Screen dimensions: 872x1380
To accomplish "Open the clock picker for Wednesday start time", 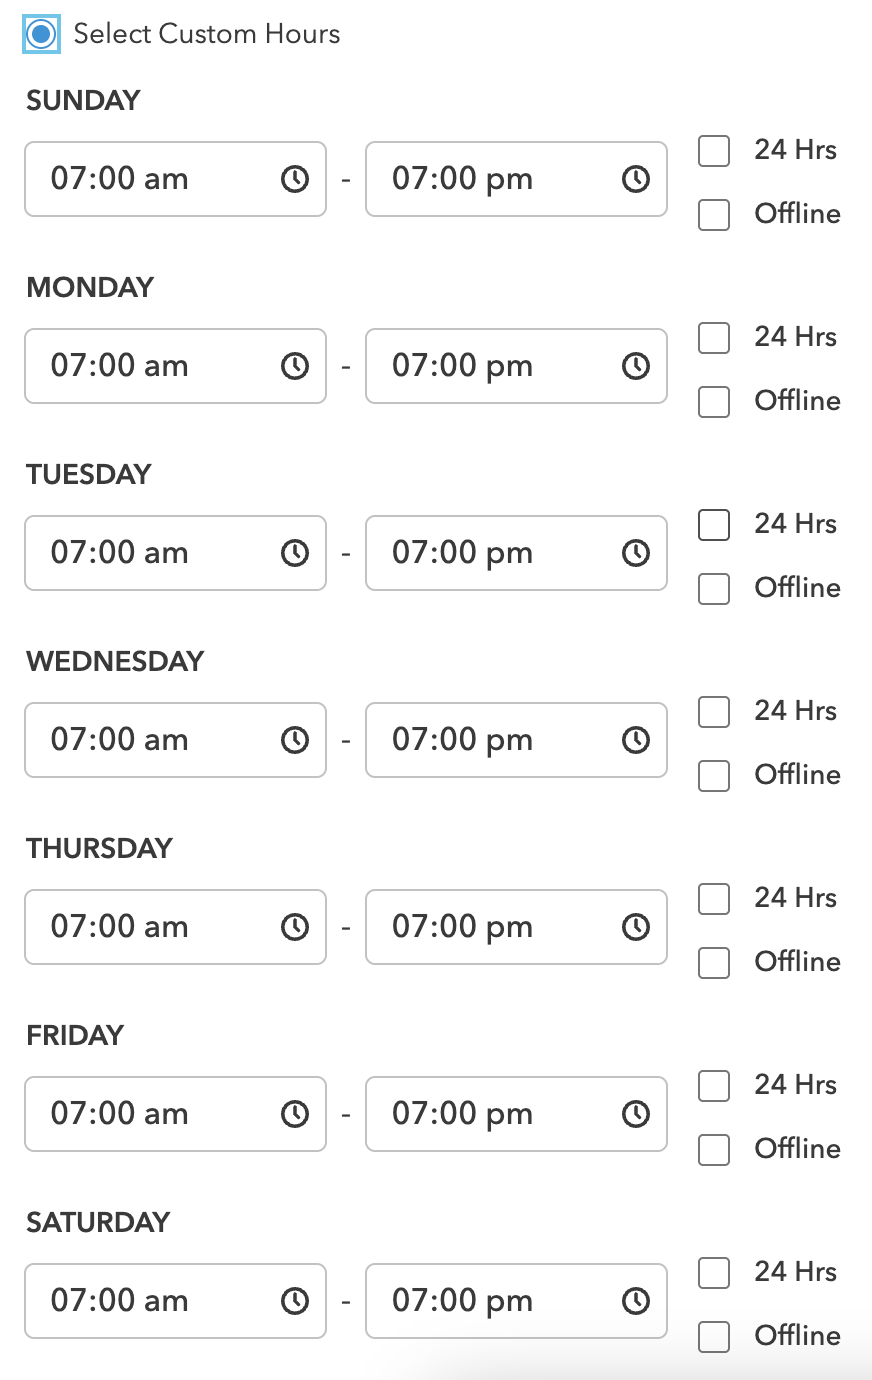I will click(x=295, y=740).
